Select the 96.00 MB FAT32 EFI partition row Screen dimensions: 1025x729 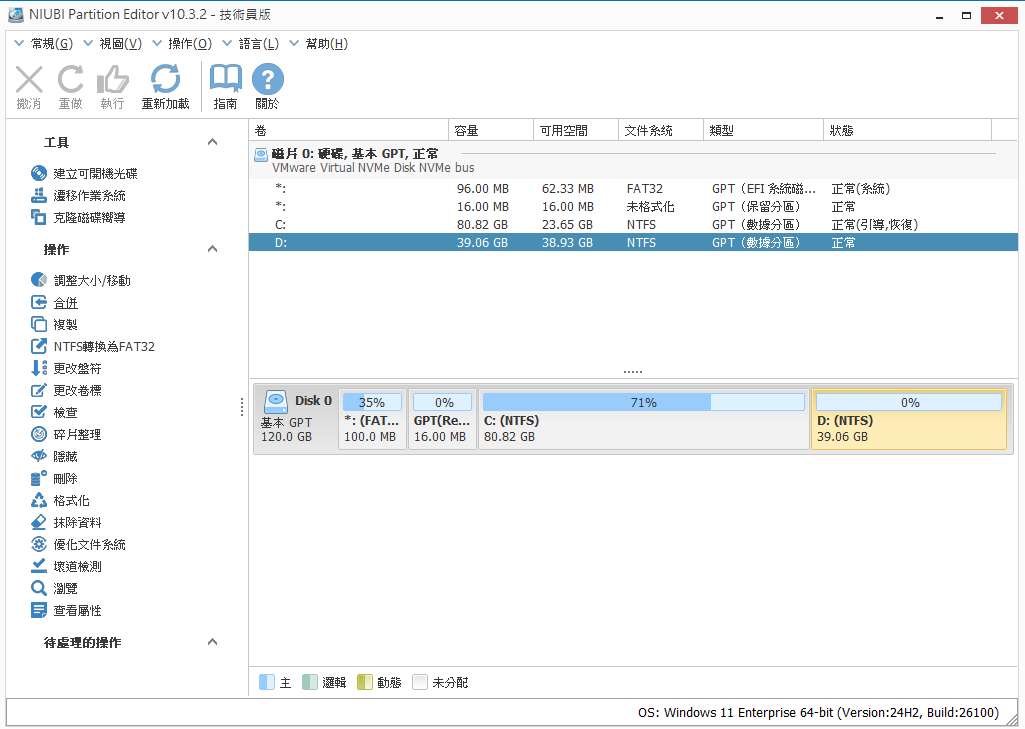[633, 188]
